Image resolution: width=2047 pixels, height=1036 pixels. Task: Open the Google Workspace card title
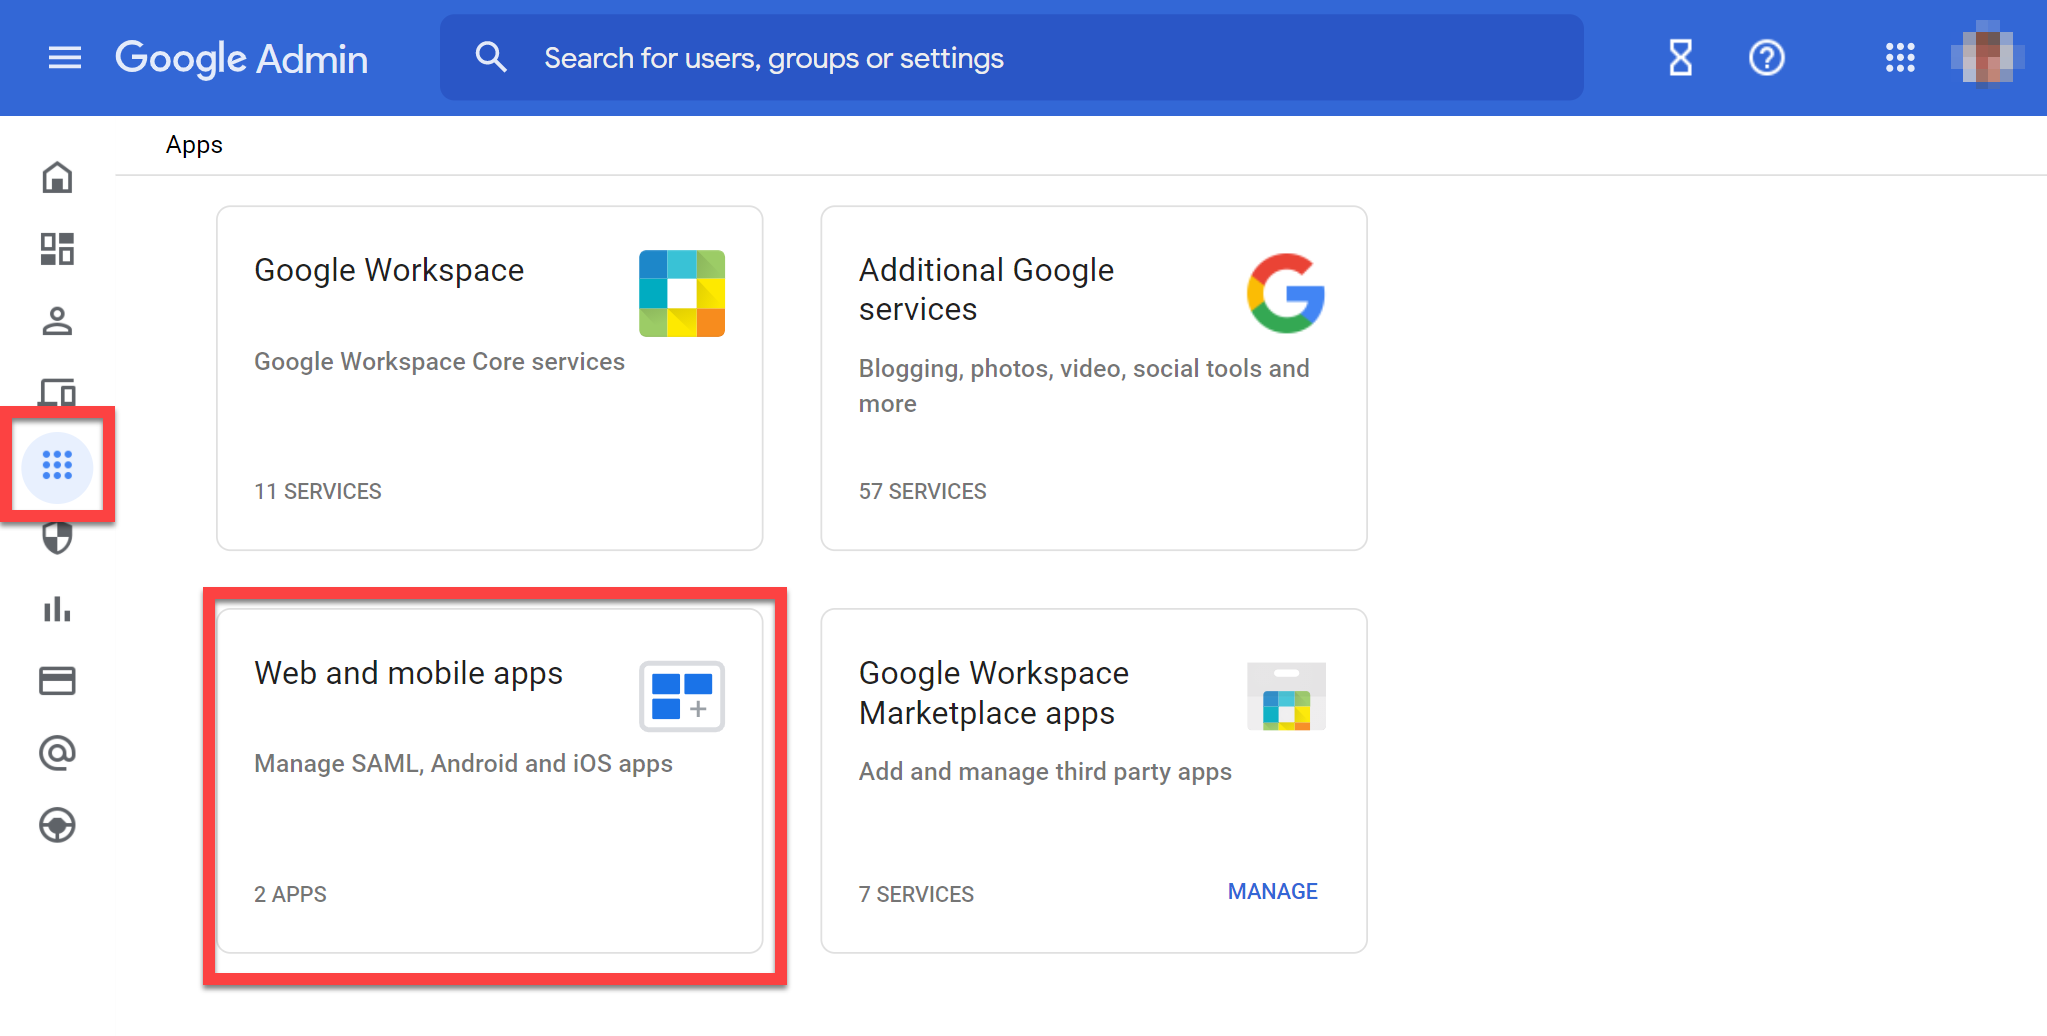click(389, 271)
